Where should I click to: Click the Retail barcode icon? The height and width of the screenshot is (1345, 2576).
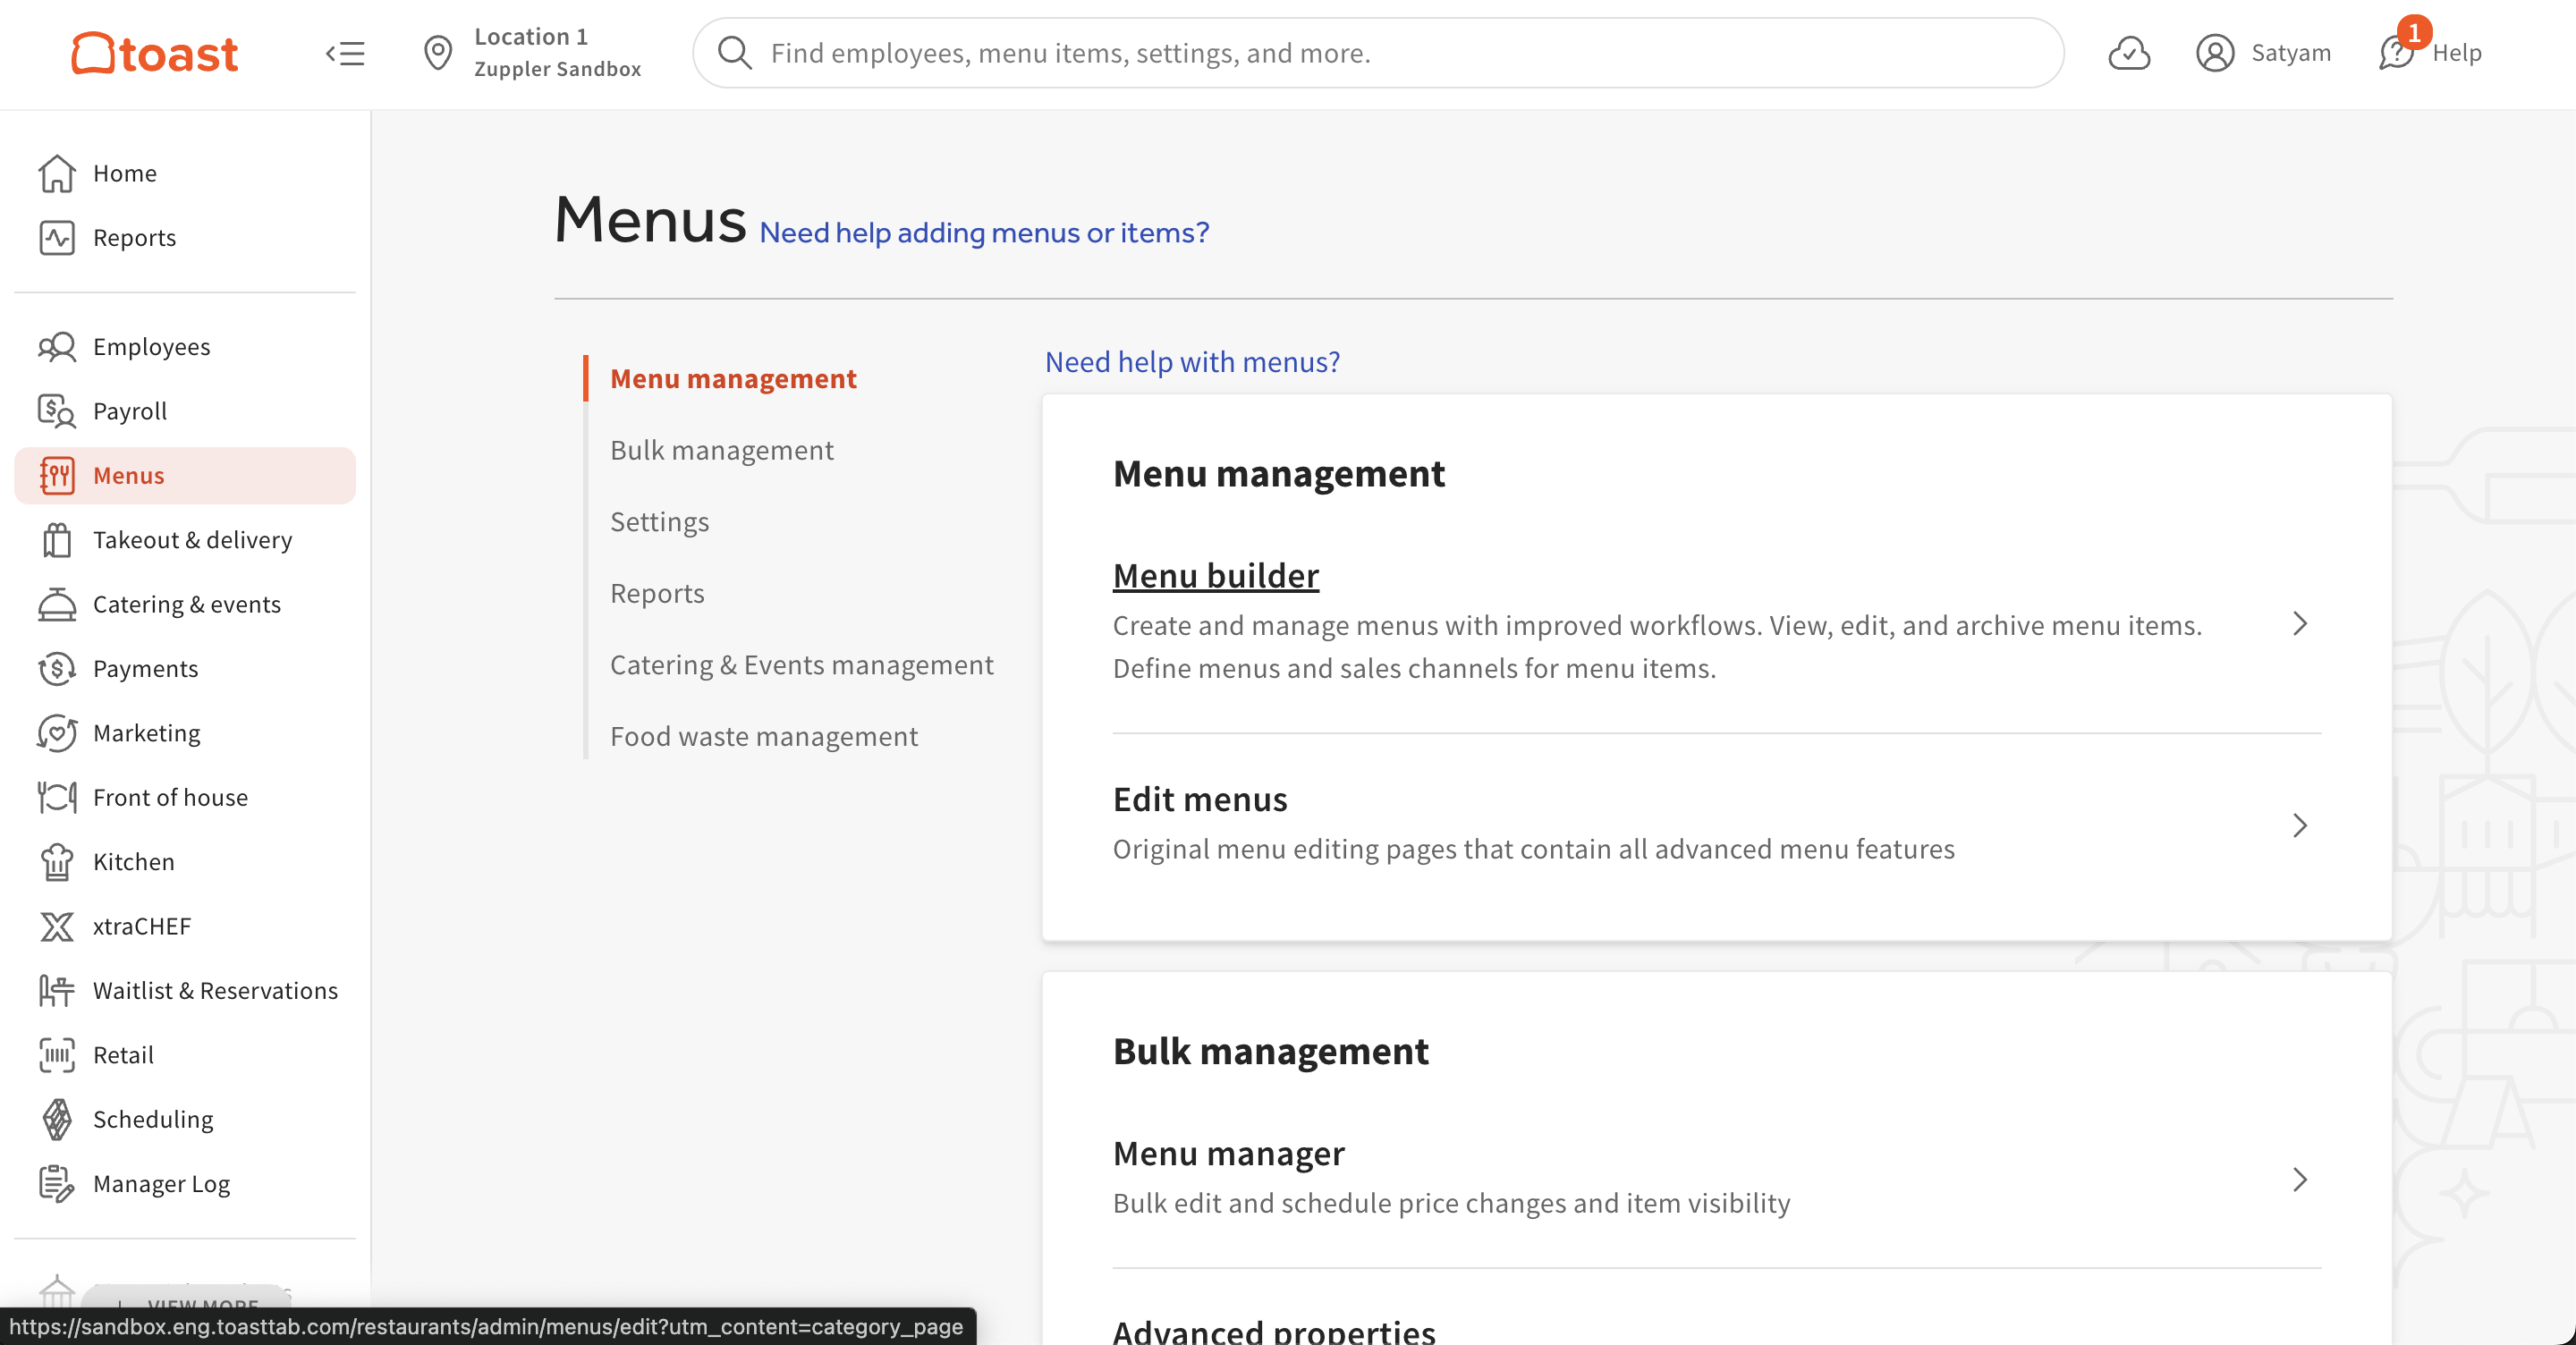[57, 1055]
